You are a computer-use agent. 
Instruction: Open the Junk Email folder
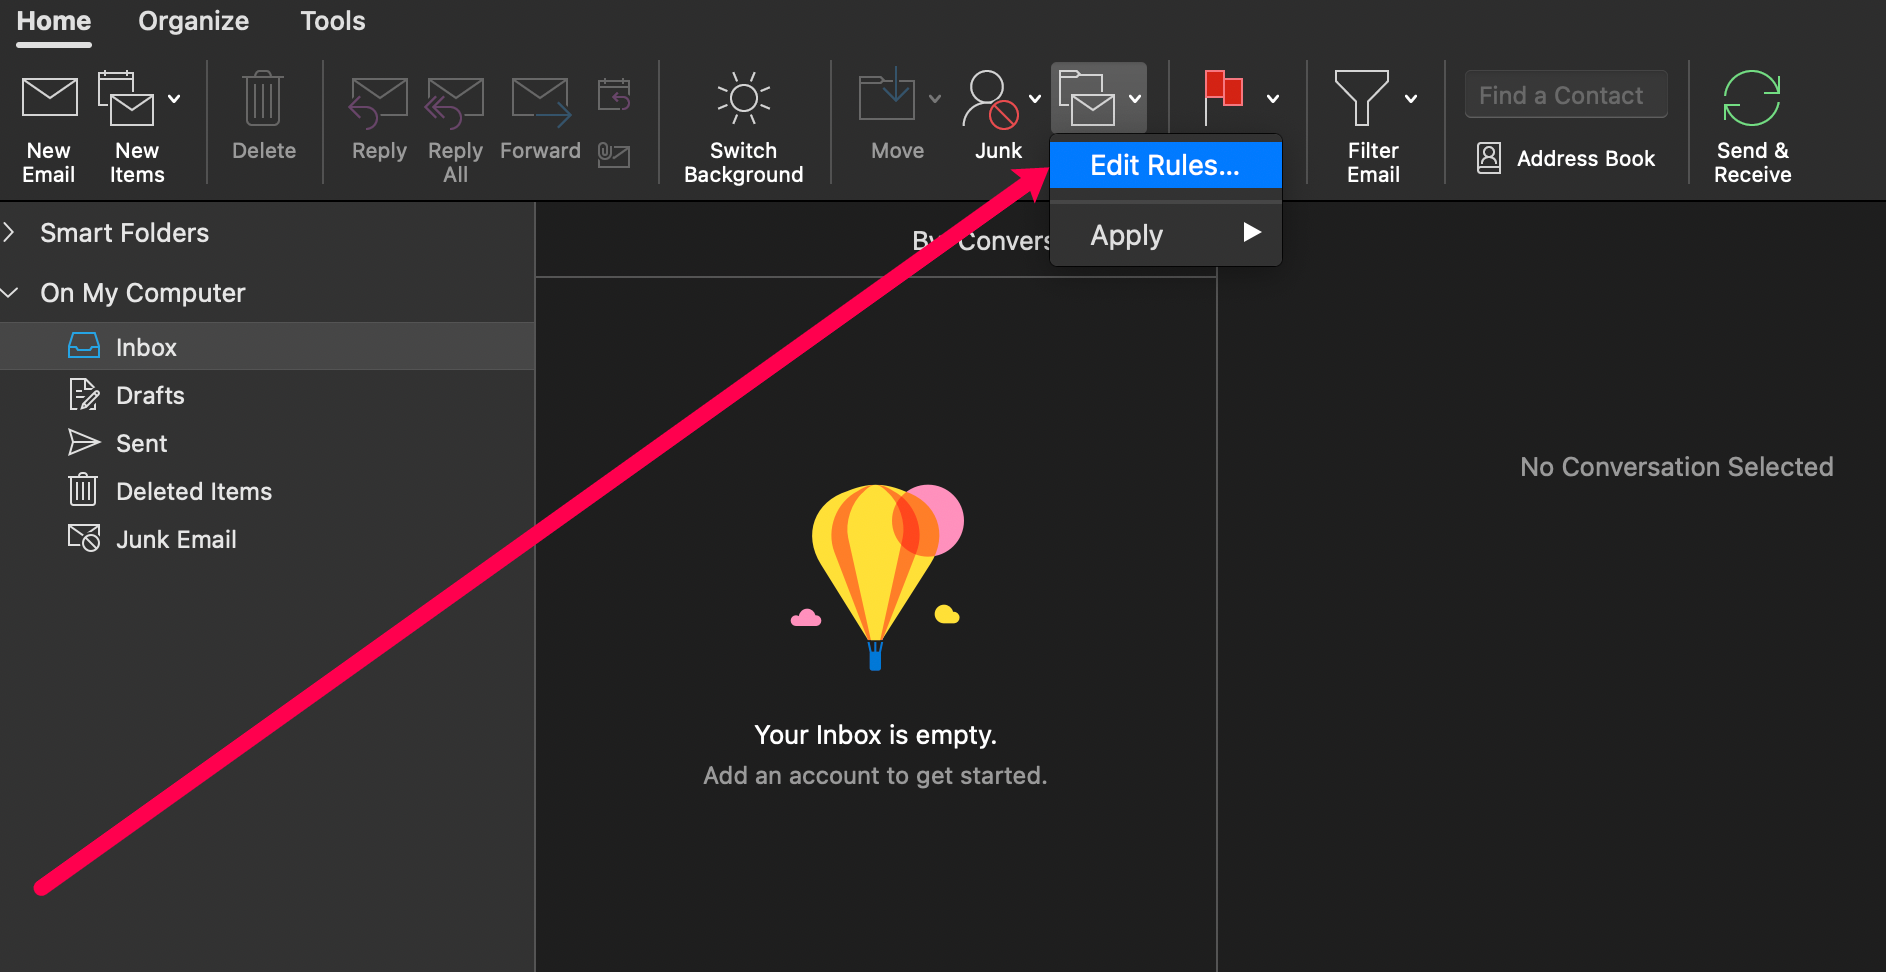point(267,539)
